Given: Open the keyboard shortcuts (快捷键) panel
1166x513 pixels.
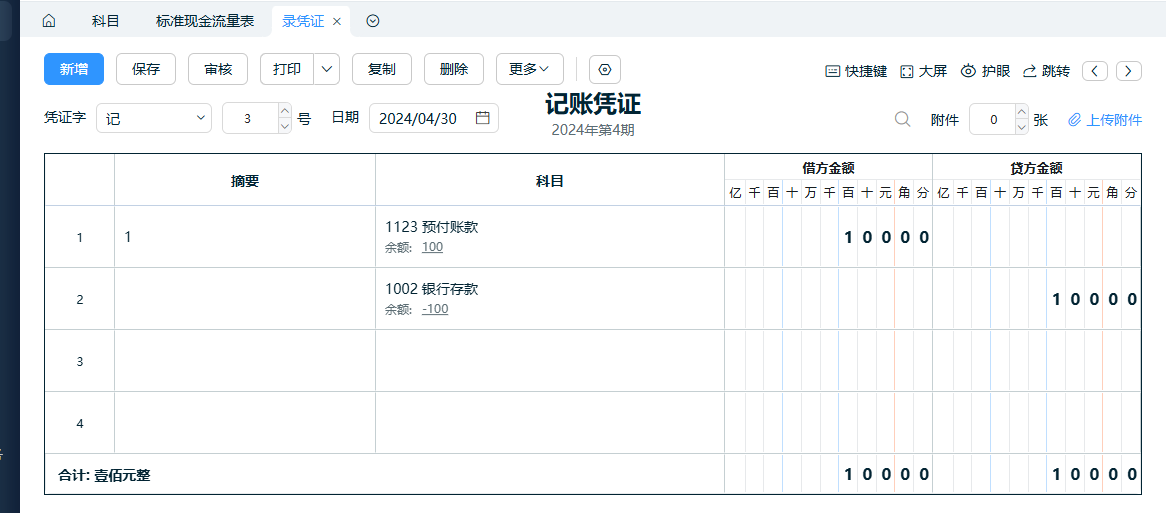Looking at the screenshot, I should coord(856,71).
